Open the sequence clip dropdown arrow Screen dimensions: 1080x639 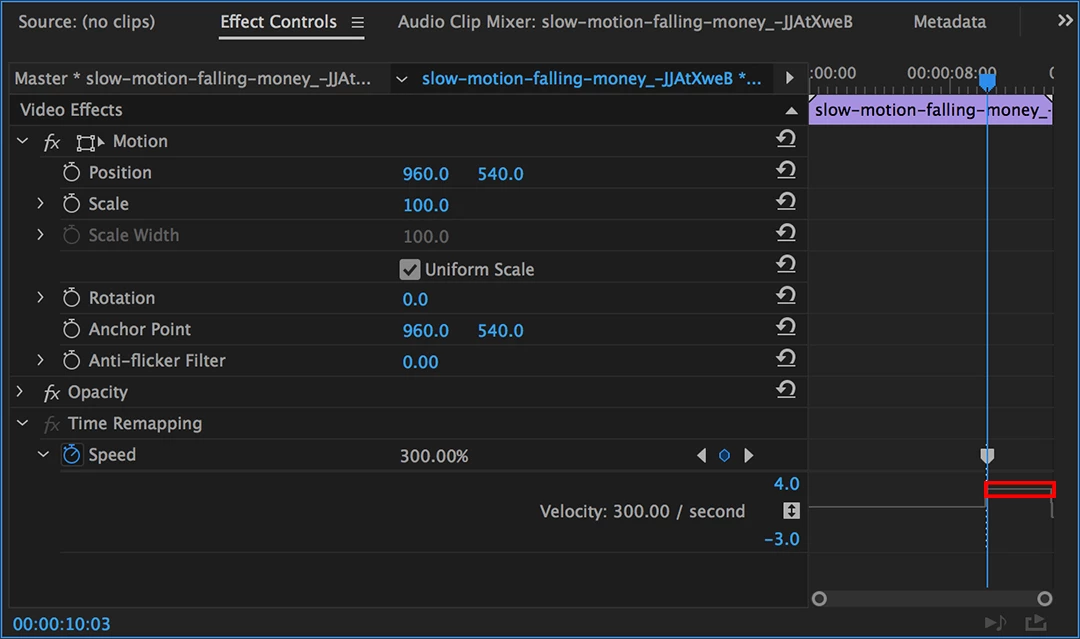(x=402, y=79)
